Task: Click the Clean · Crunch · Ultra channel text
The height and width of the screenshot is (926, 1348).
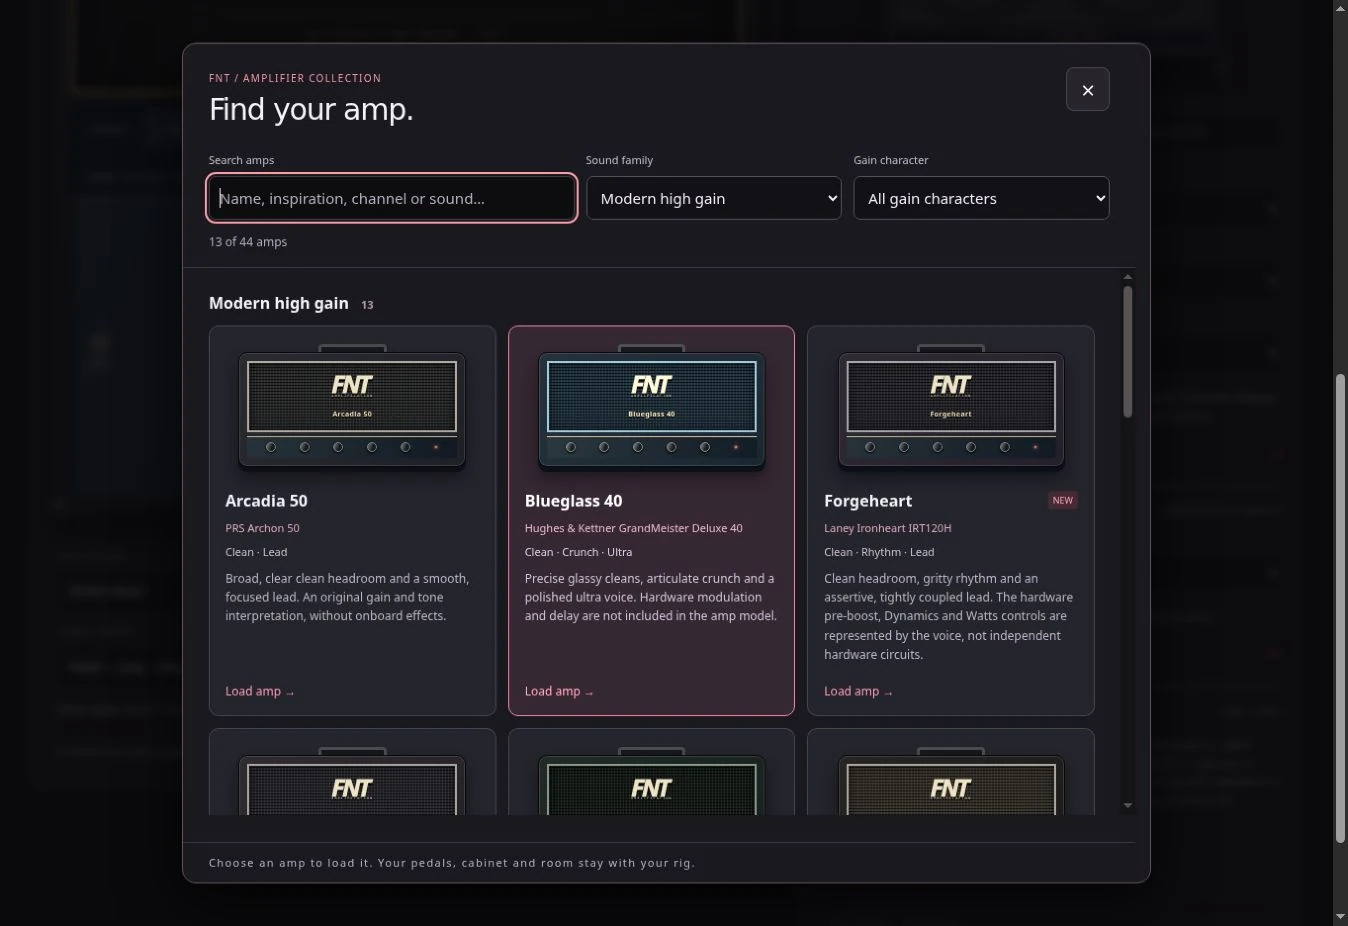Action: 578,552
